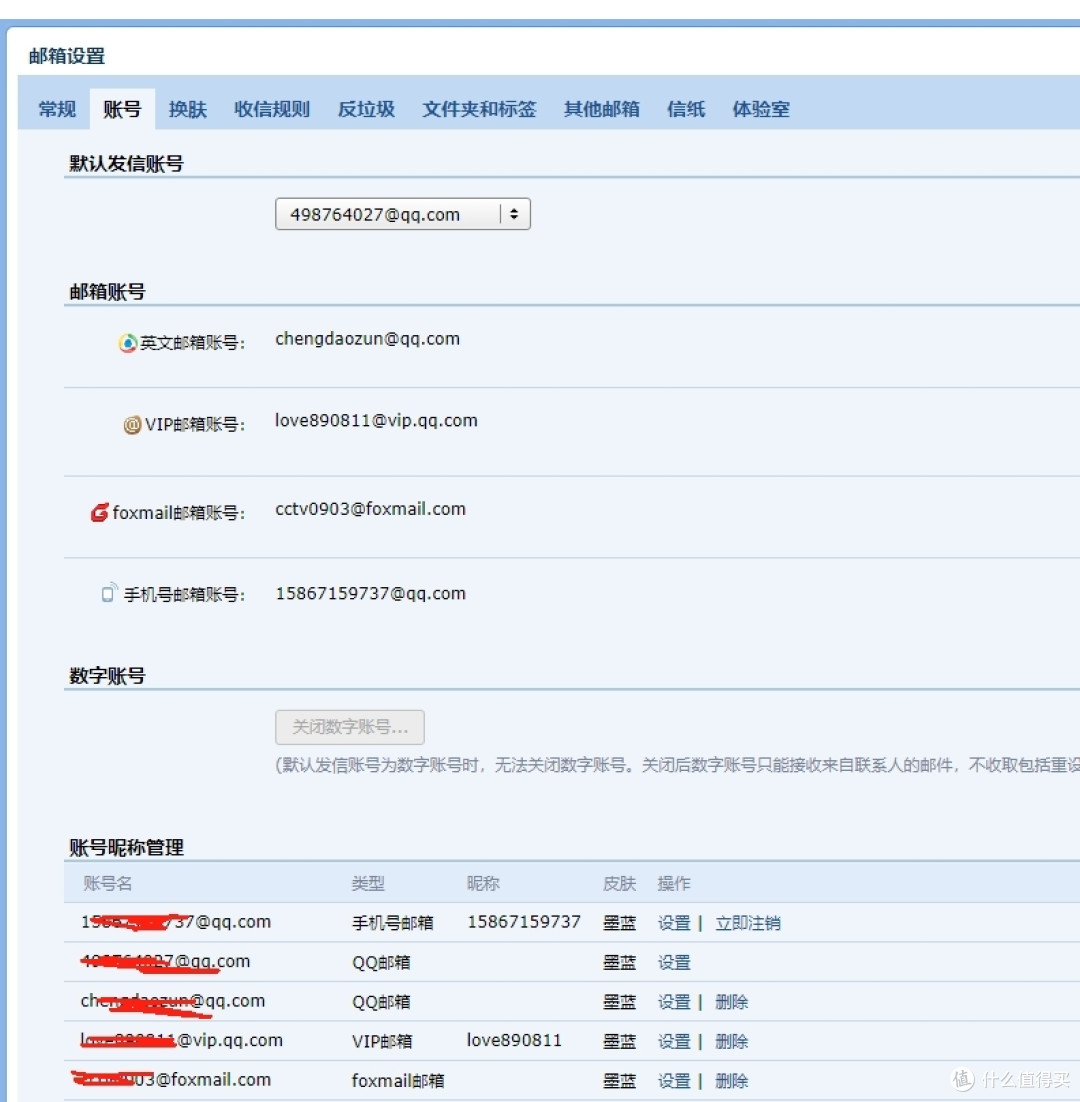1080x1102 pixels.
Task: Click 设置 in the foxmail邮箱 row
Action: (x=674, y=1080)
